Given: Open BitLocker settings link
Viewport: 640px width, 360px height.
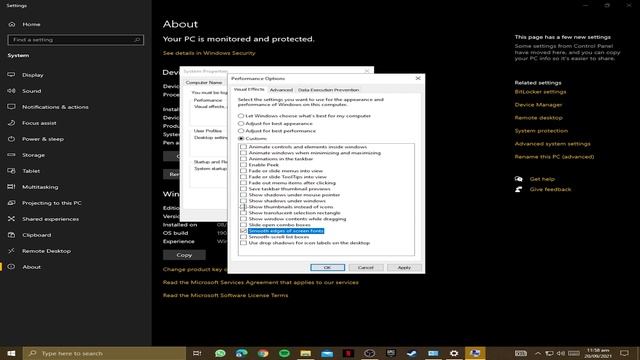Looking at the screenshot, I should click(540, 92).
